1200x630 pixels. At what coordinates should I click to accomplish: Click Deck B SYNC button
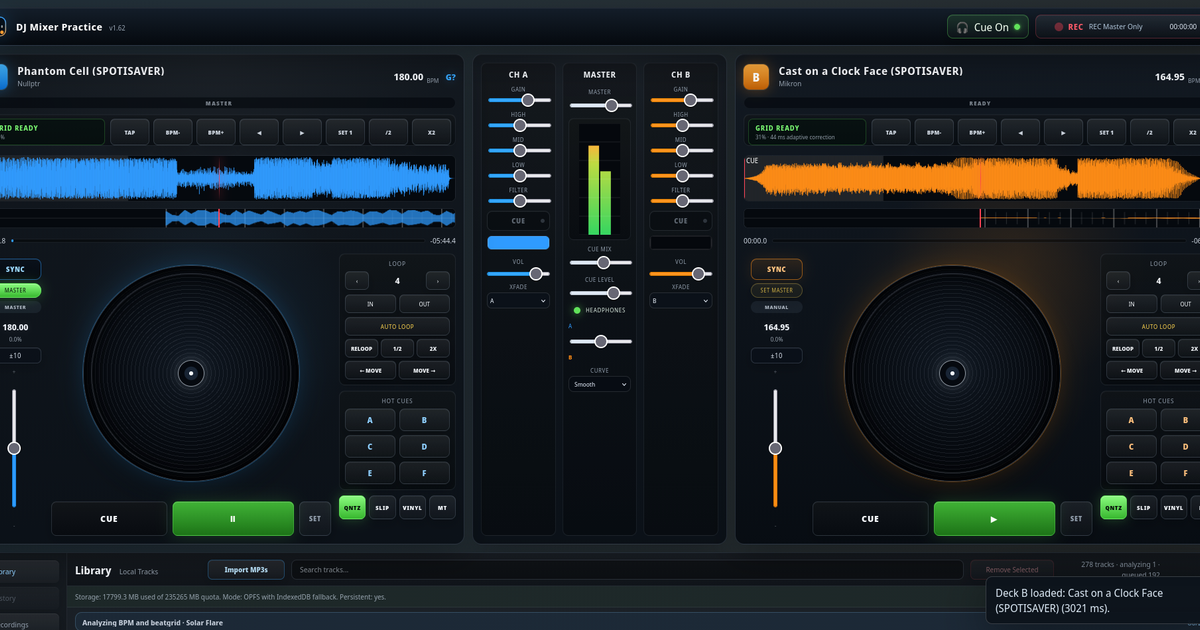(x=777, y=269)
